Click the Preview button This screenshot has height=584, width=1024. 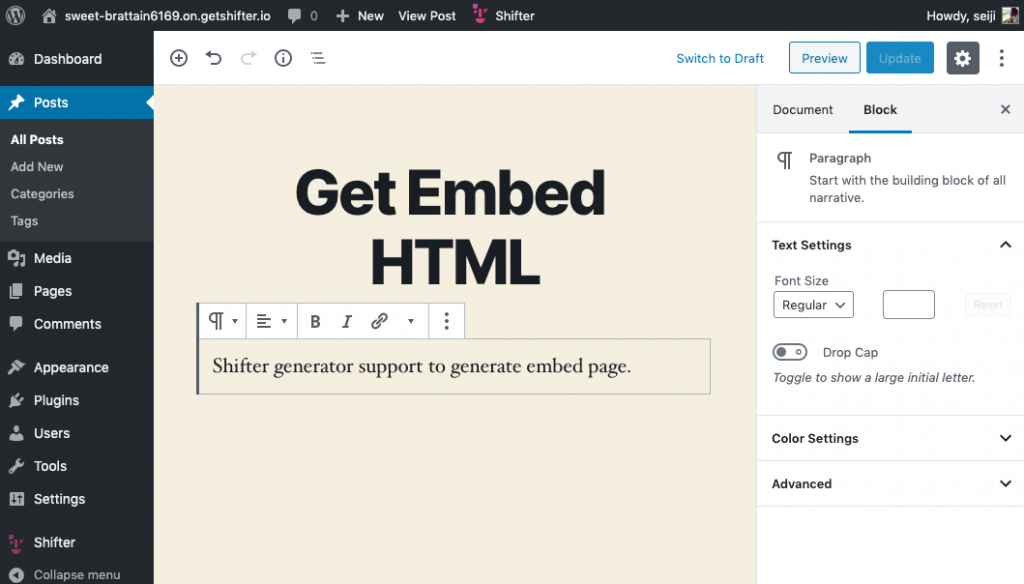[824, 58]
